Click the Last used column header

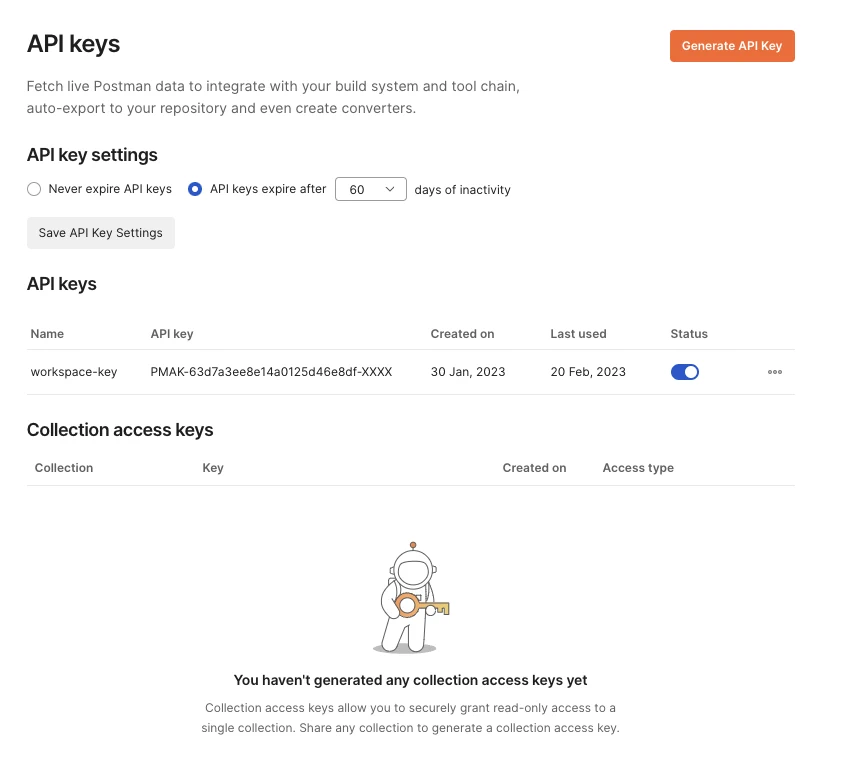(x=578, y=334)
